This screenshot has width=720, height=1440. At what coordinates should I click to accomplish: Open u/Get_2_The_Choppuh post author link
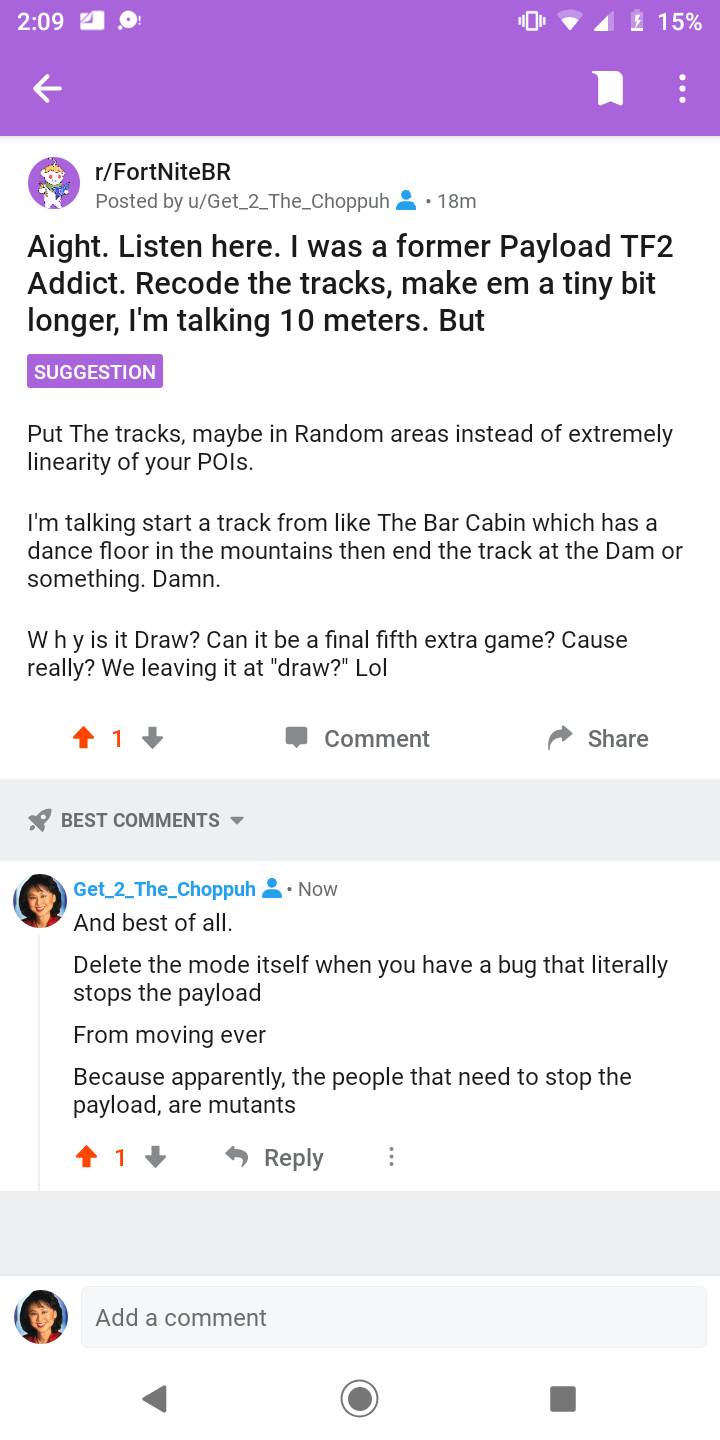coord(241,201)
